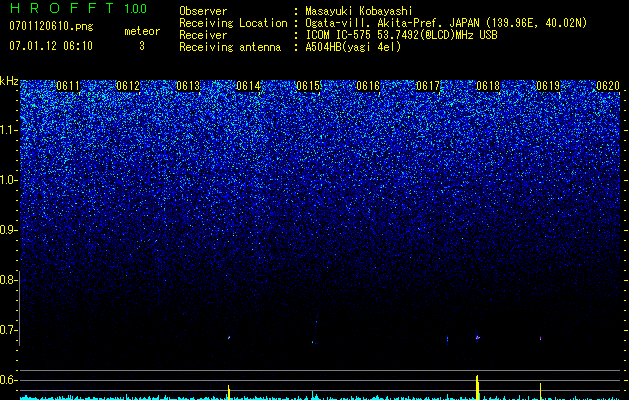629x400 pixels.
Task: Click the meteor echo spot at 0618
Action: point(477,337)
